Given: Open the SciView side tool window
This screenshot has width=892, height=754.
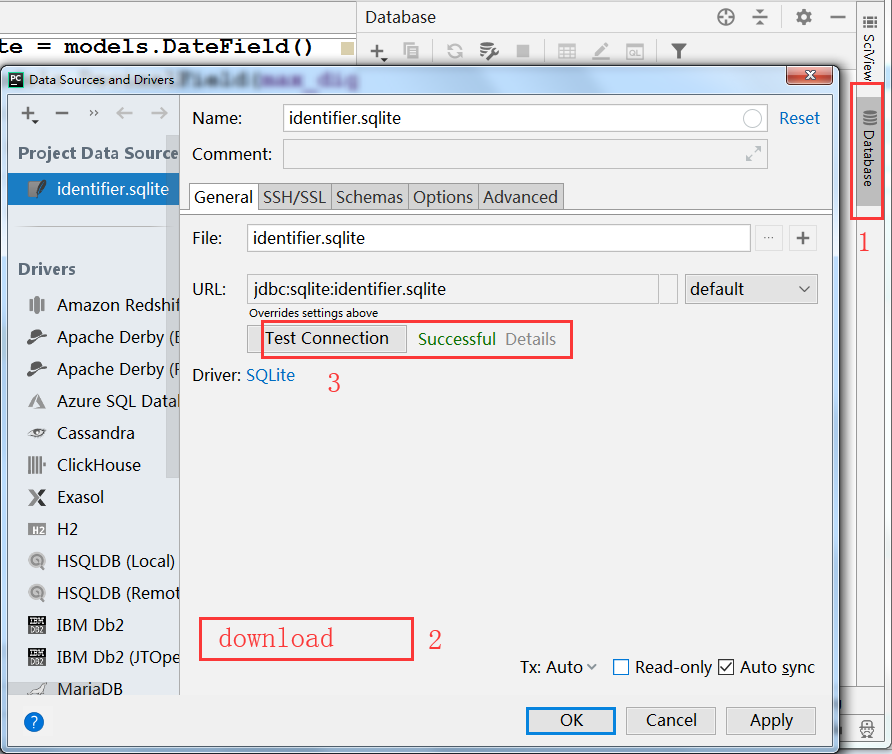Looking at the screenshot, I should click(x=869, y=47).
